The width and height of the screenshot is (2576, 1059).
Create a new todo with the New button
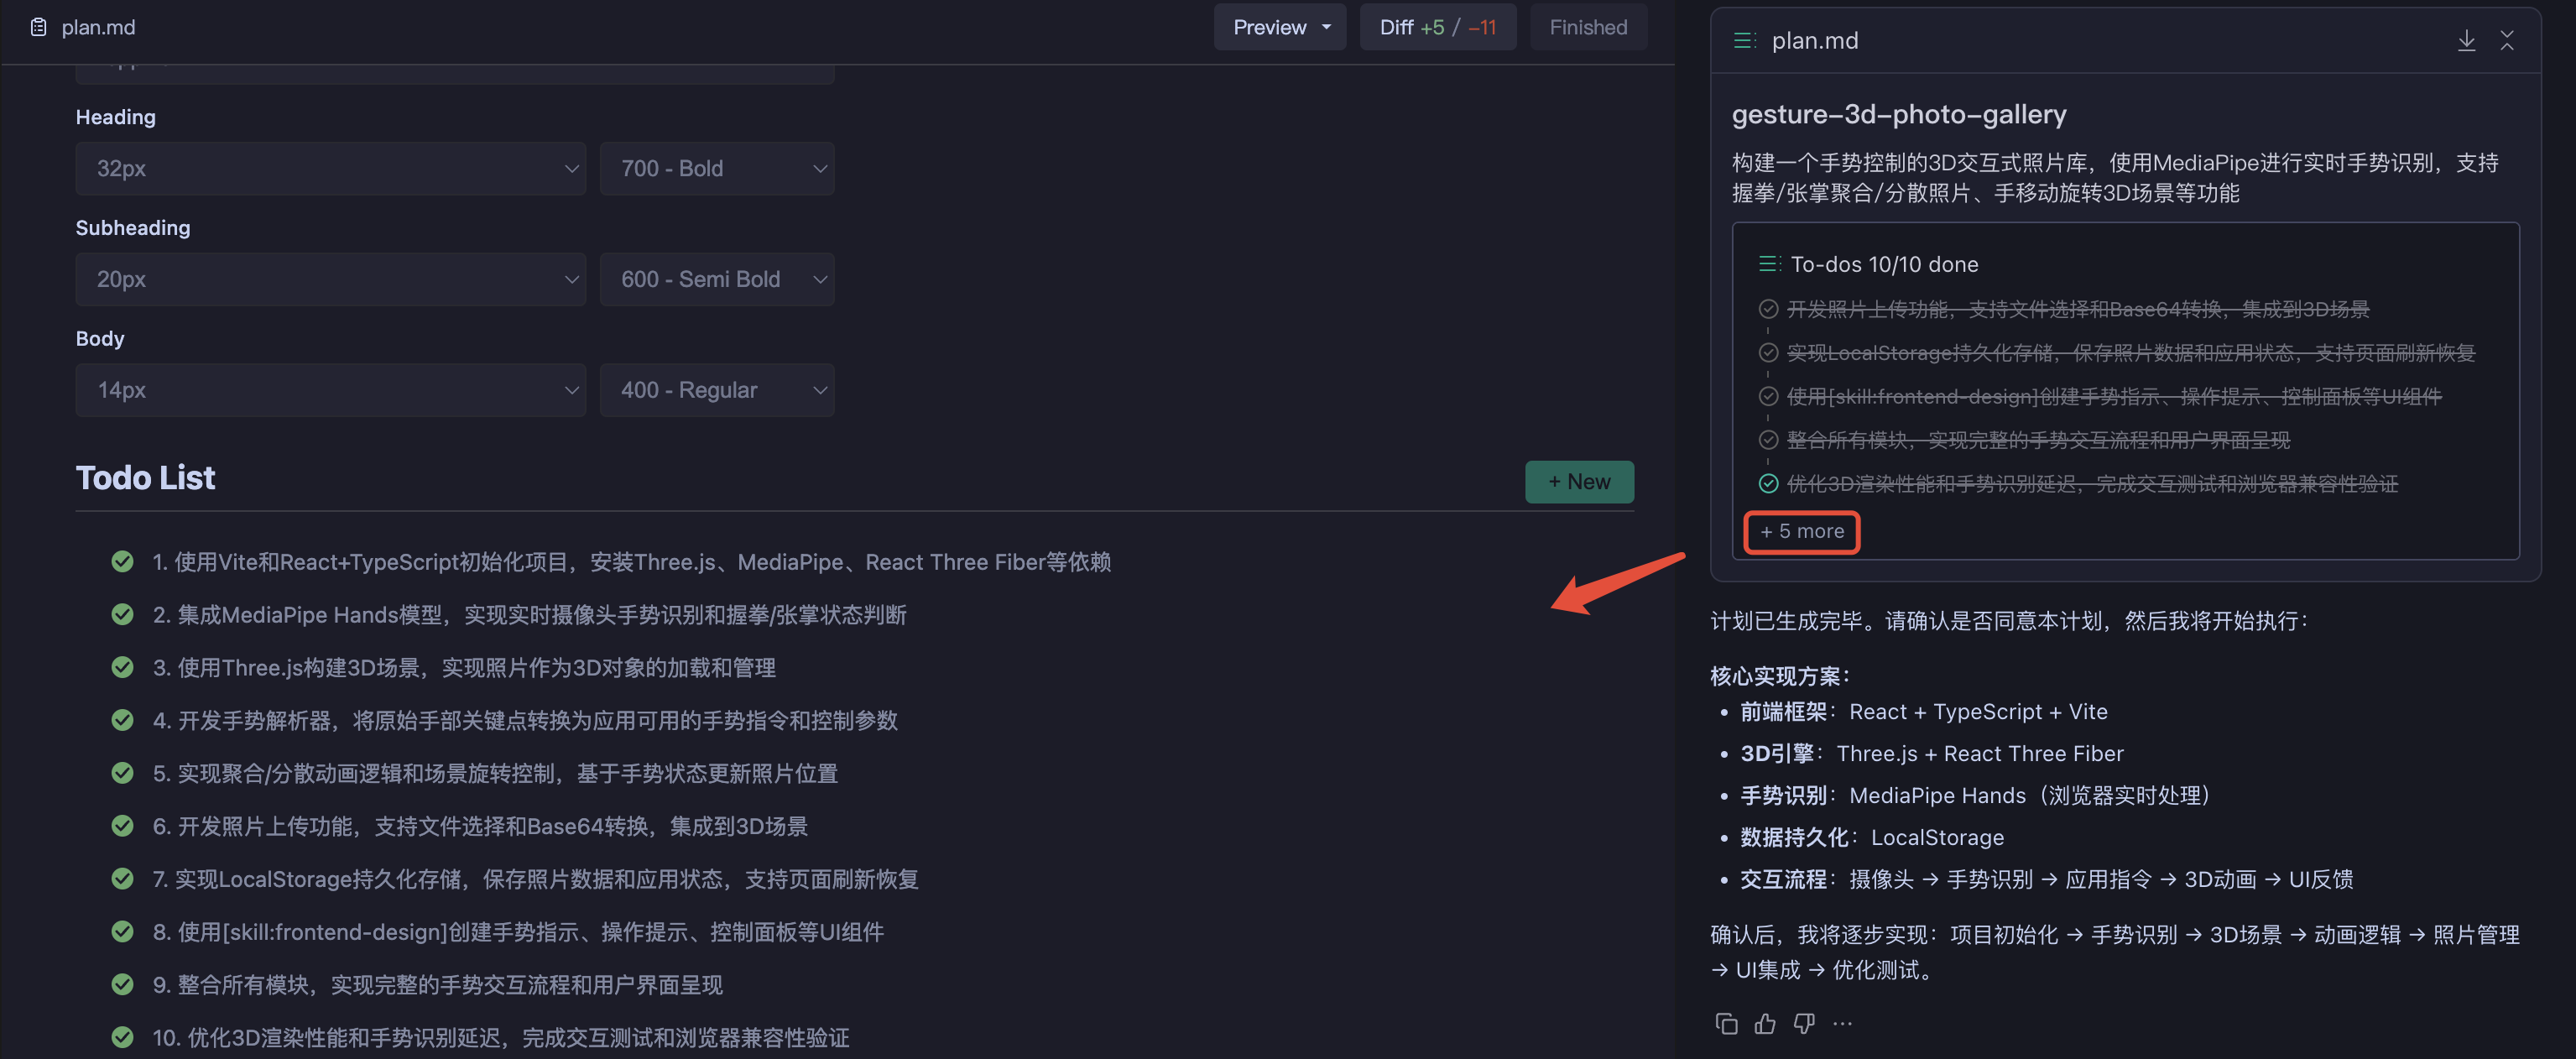tap(1579, 481)
